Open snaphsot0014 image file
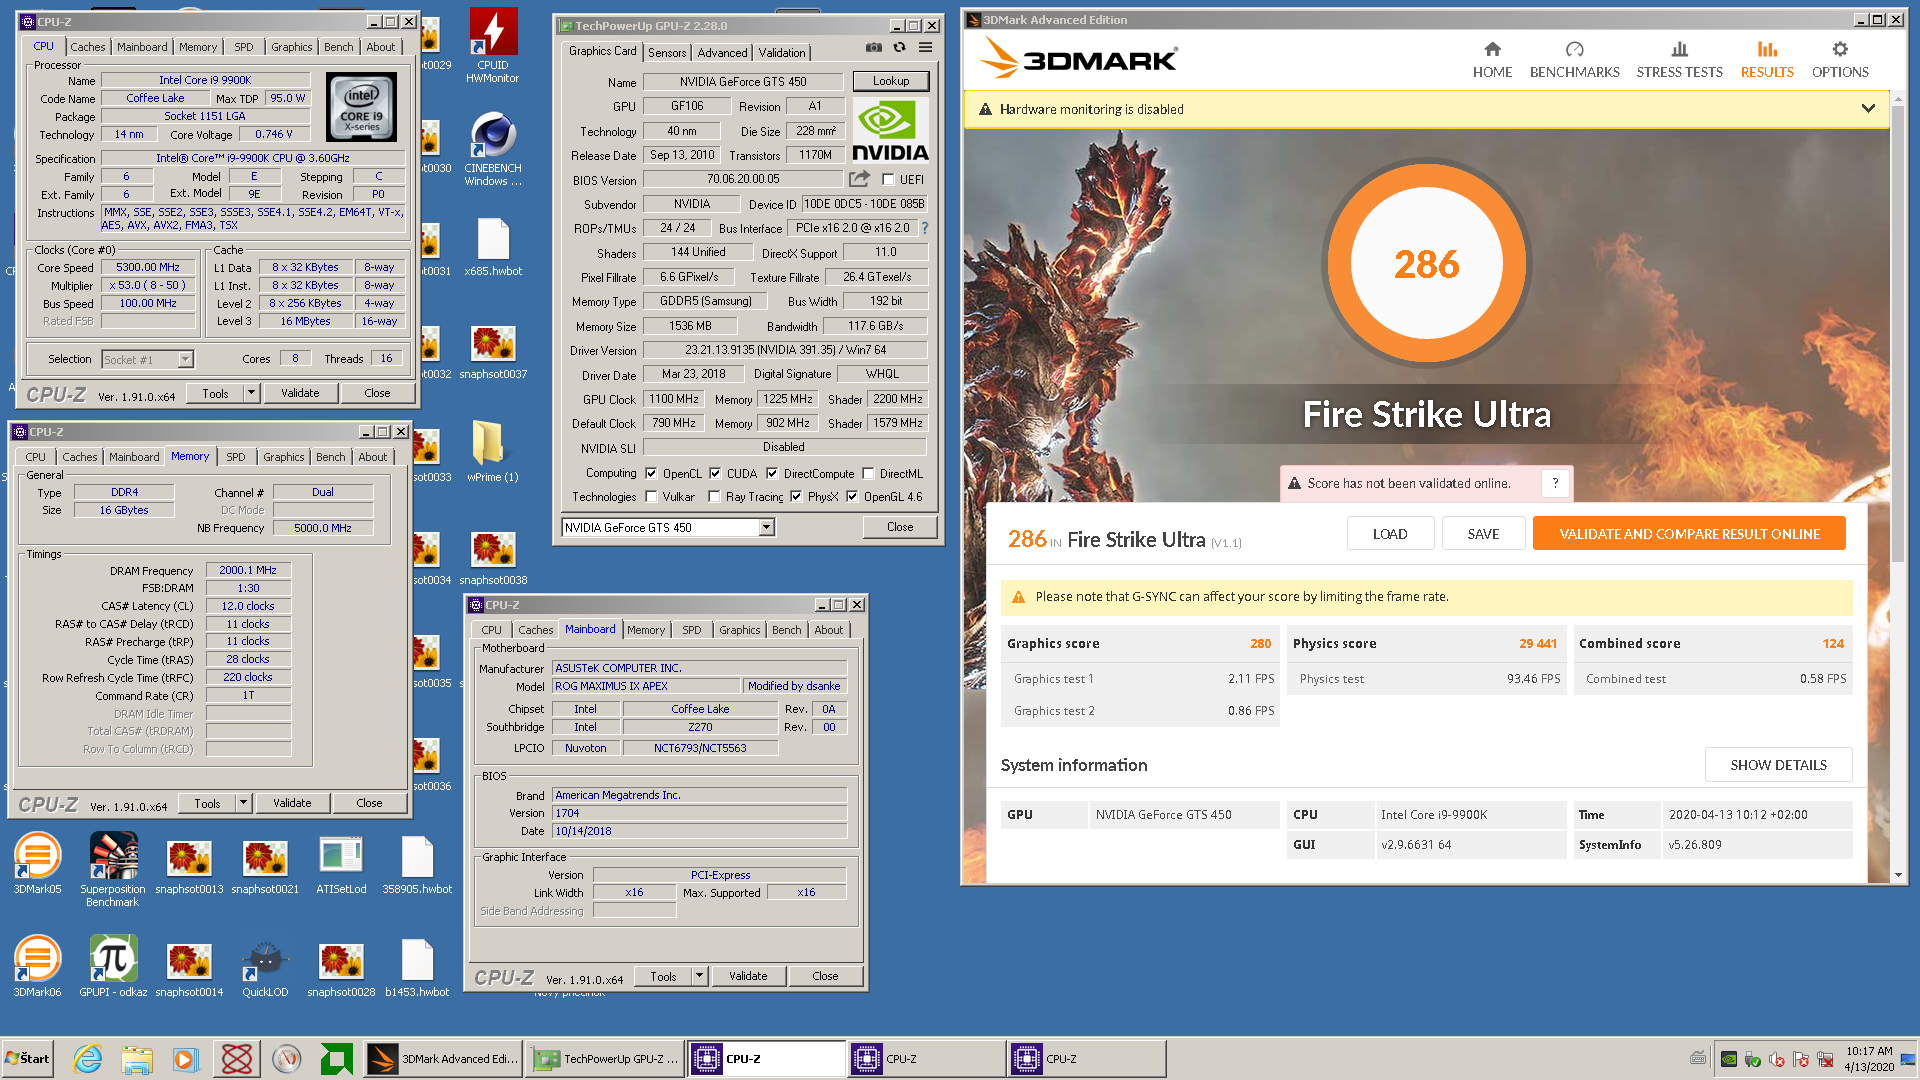The height and width of the screenshot is (1080, 1920). pos(189,969)
